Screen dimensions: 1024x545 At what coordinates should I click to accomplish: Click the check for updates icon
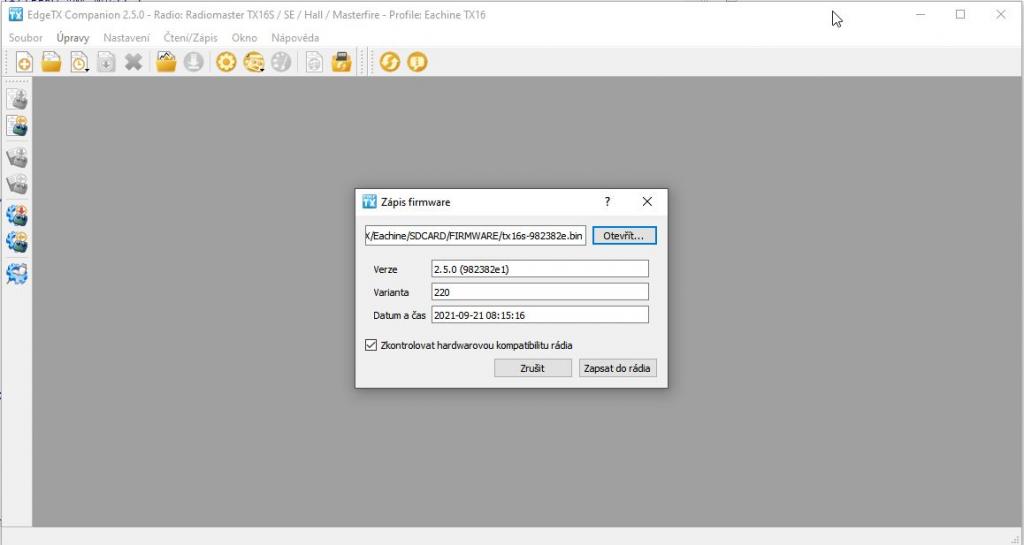point(389,62)
